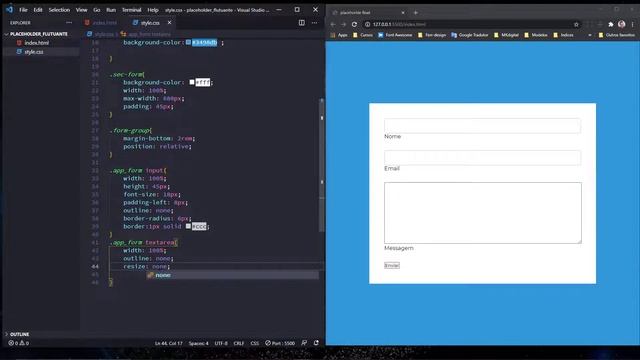Open the Font Awesome bookmark

pos(395,35)
